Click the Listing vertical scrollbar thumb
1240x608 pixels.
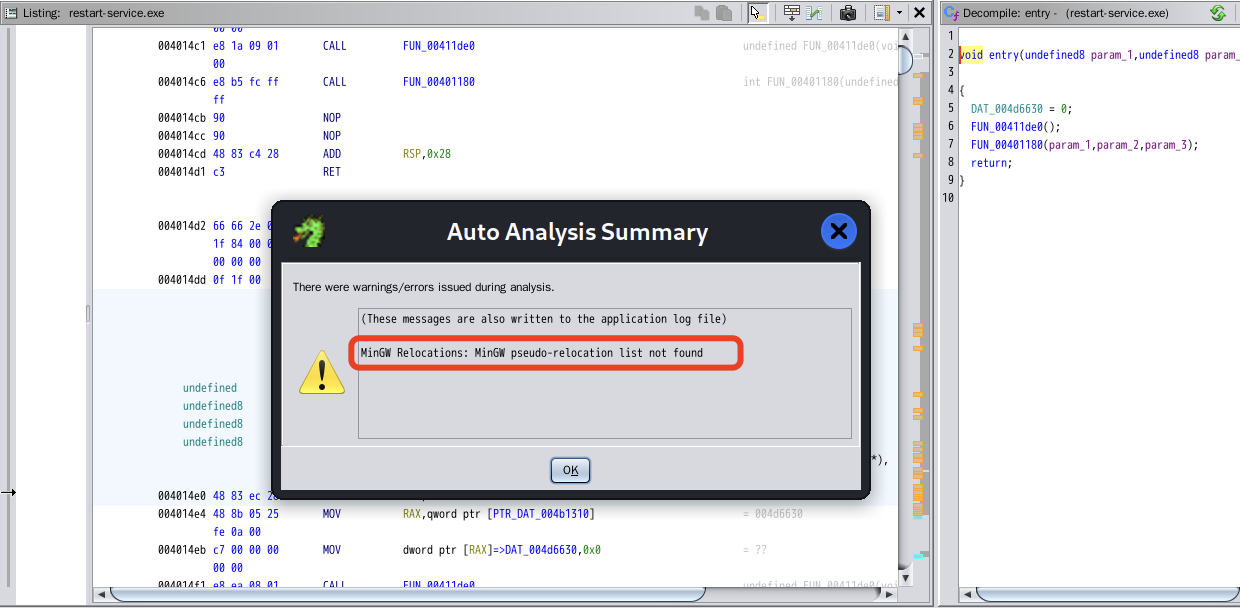click(x=905, y=60)
